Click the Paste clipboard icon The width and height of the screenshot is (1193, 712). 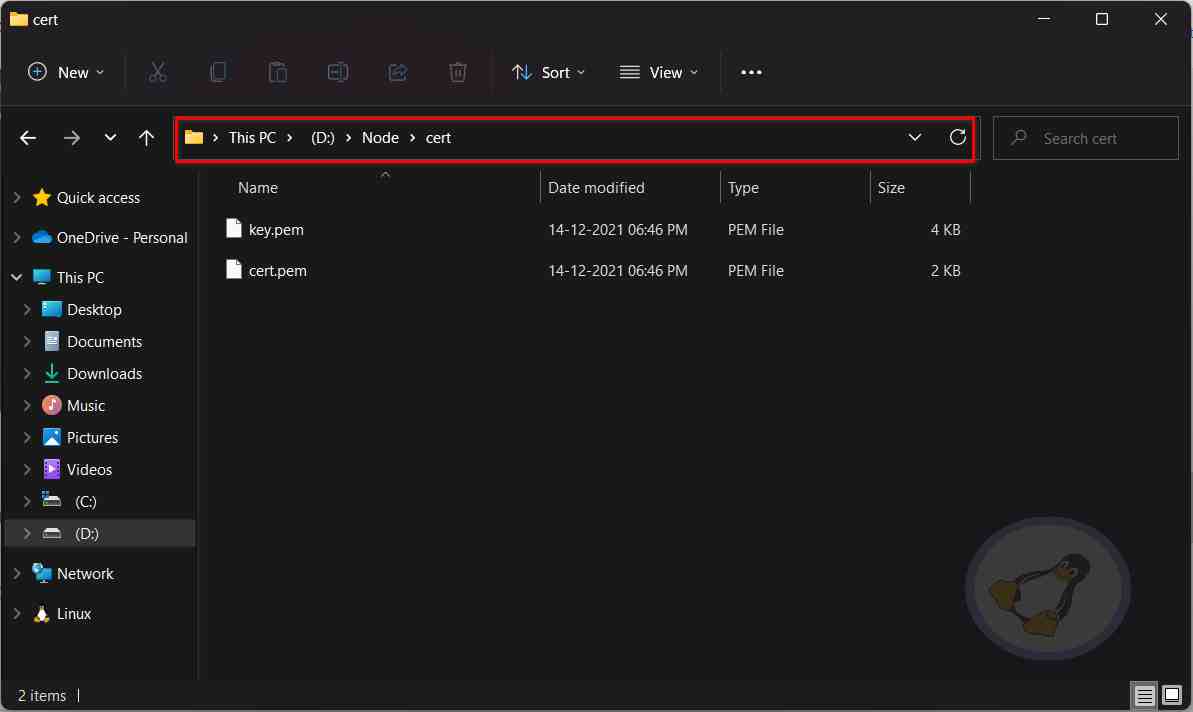(278, 72)
